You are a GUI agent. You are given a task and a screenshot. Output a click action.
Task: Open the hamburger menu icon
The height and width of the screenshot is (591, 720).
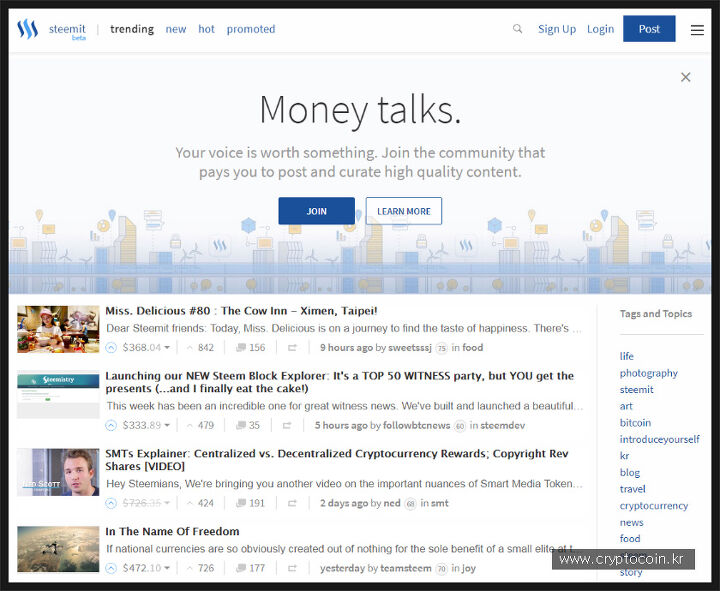click(x=697, y=30)
